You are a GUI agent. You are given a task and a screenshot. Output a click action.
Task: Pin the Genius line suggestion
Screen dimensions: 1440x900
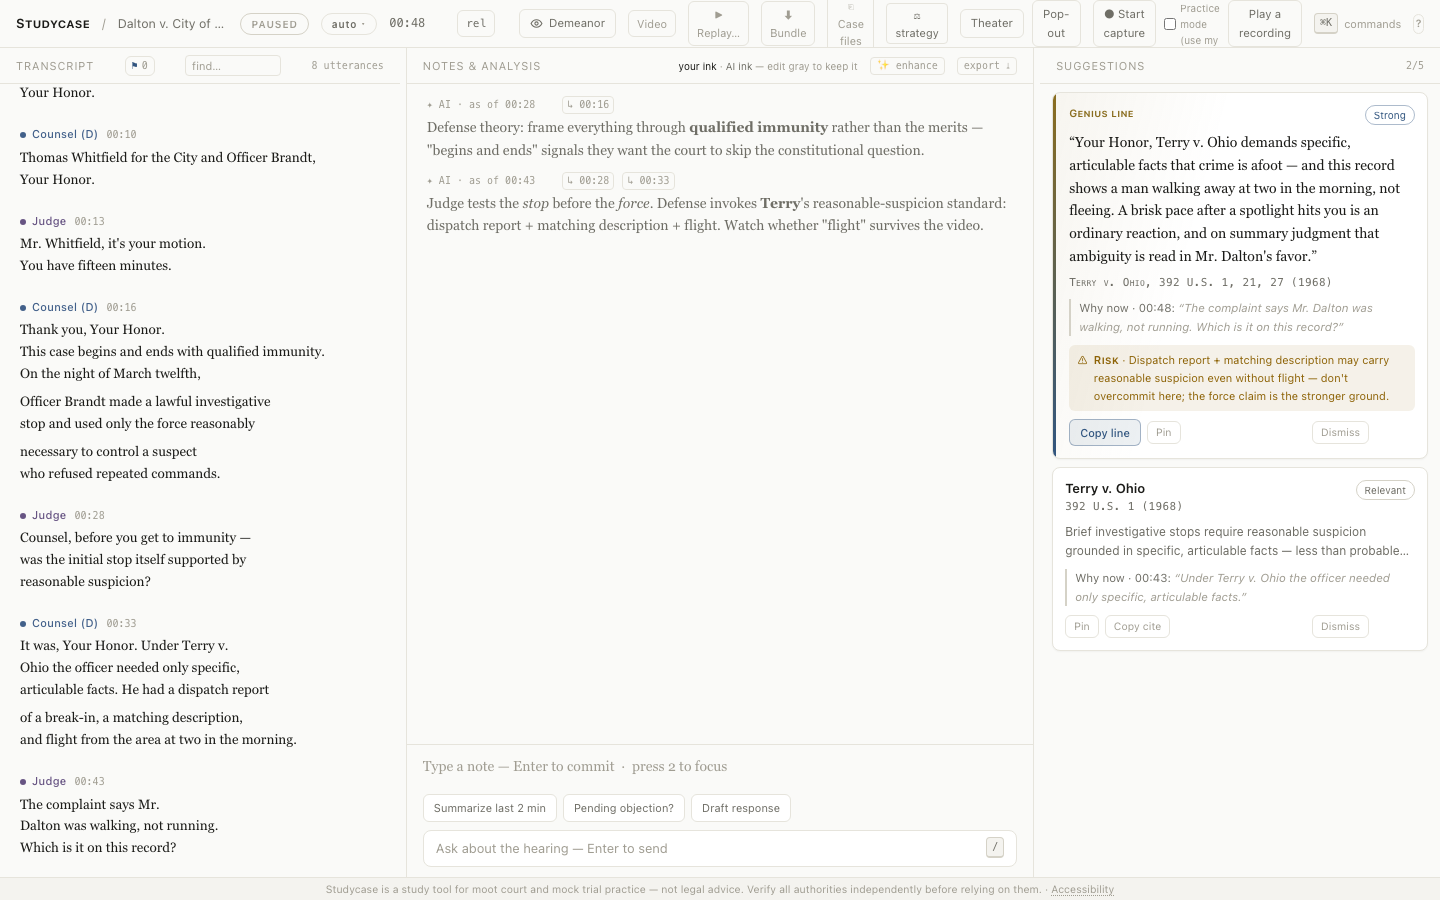tap(1164, 432)
